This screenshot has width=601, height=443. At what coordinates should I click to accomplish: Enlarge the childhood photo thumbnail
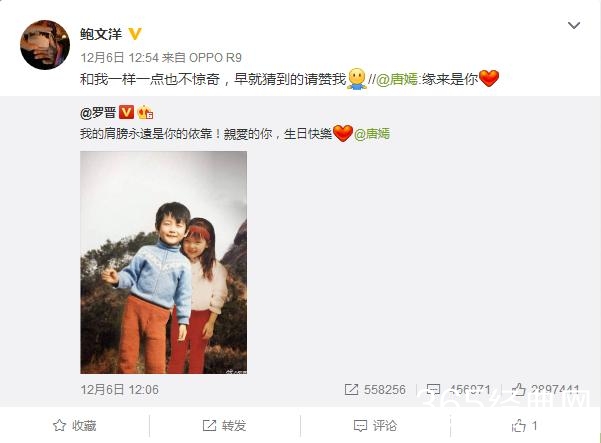coord(163,262)
